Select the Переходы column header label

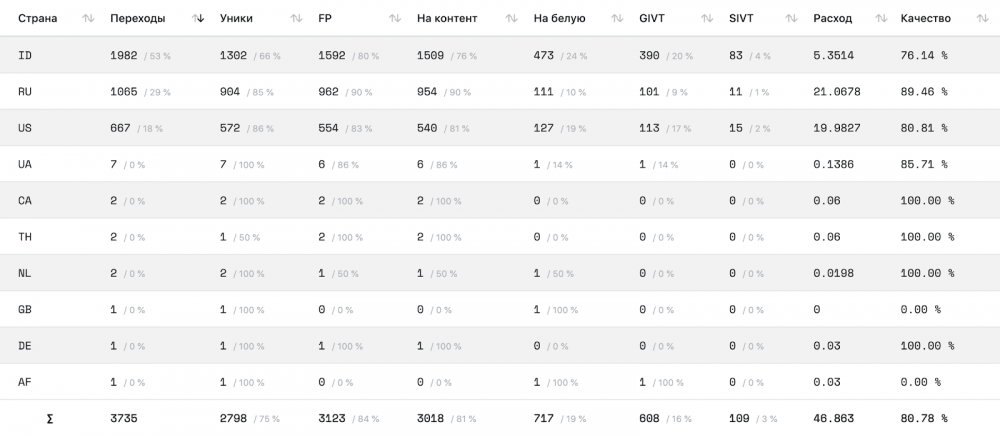[138, 19]
